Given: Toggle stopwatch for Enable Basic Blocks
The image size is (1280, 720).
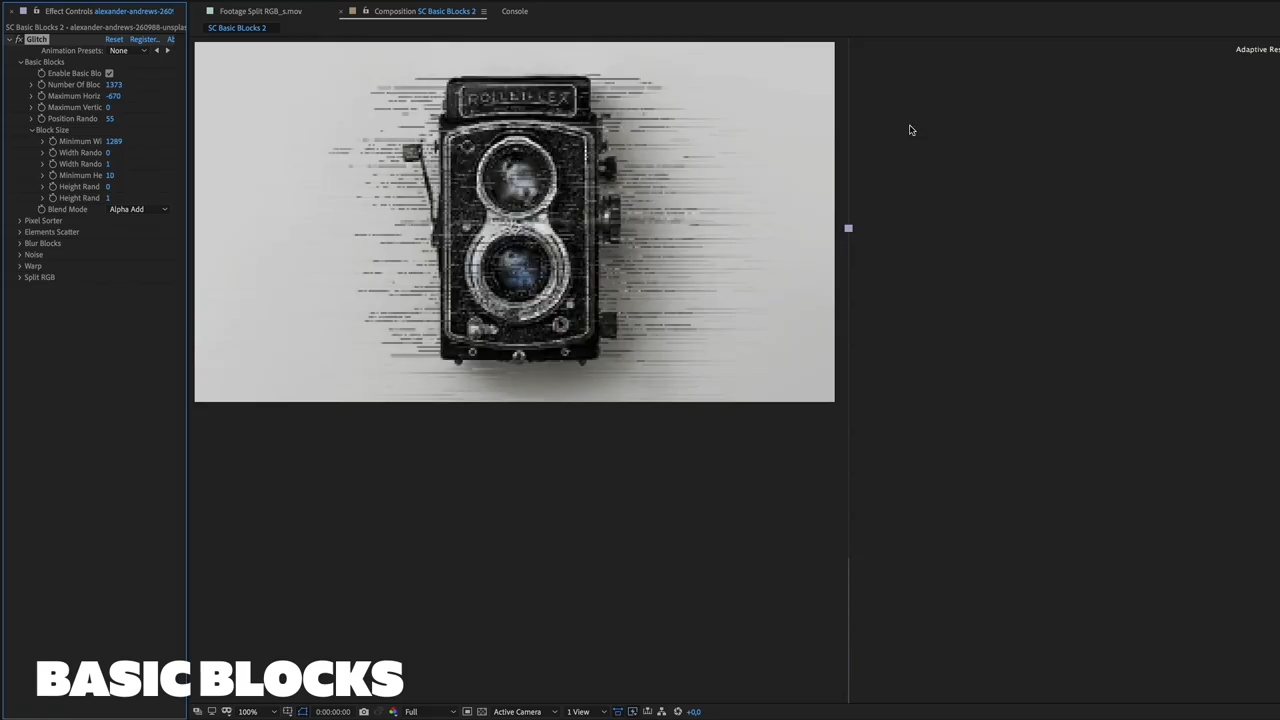Looking at the screenshot, I should 41,73.
